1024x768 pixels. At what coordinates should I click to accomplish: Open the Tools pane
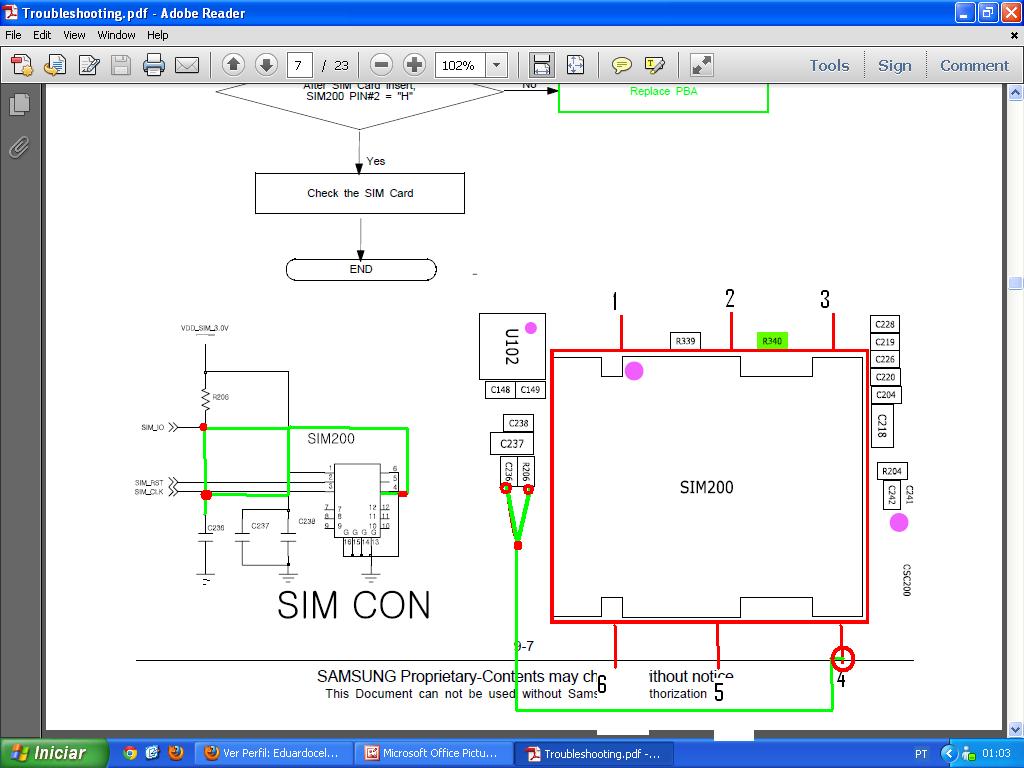click(829, 65)
